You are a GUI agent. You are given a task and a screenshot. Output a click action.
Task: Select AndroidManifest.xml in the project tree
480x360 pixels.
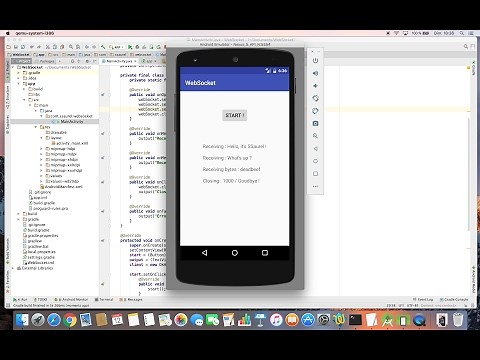pos(61,187)
